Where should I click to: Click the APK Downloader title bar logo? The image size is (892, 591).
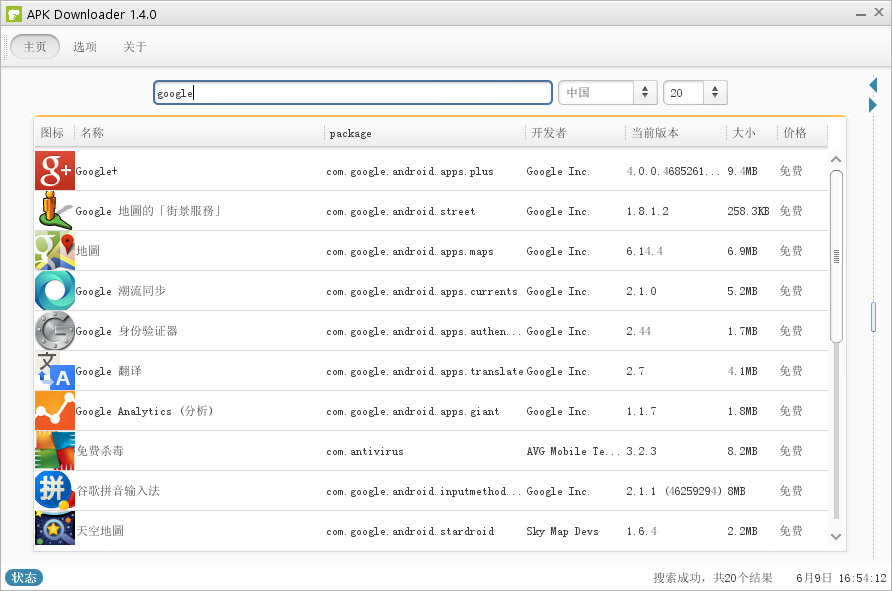tap(14, 14)
